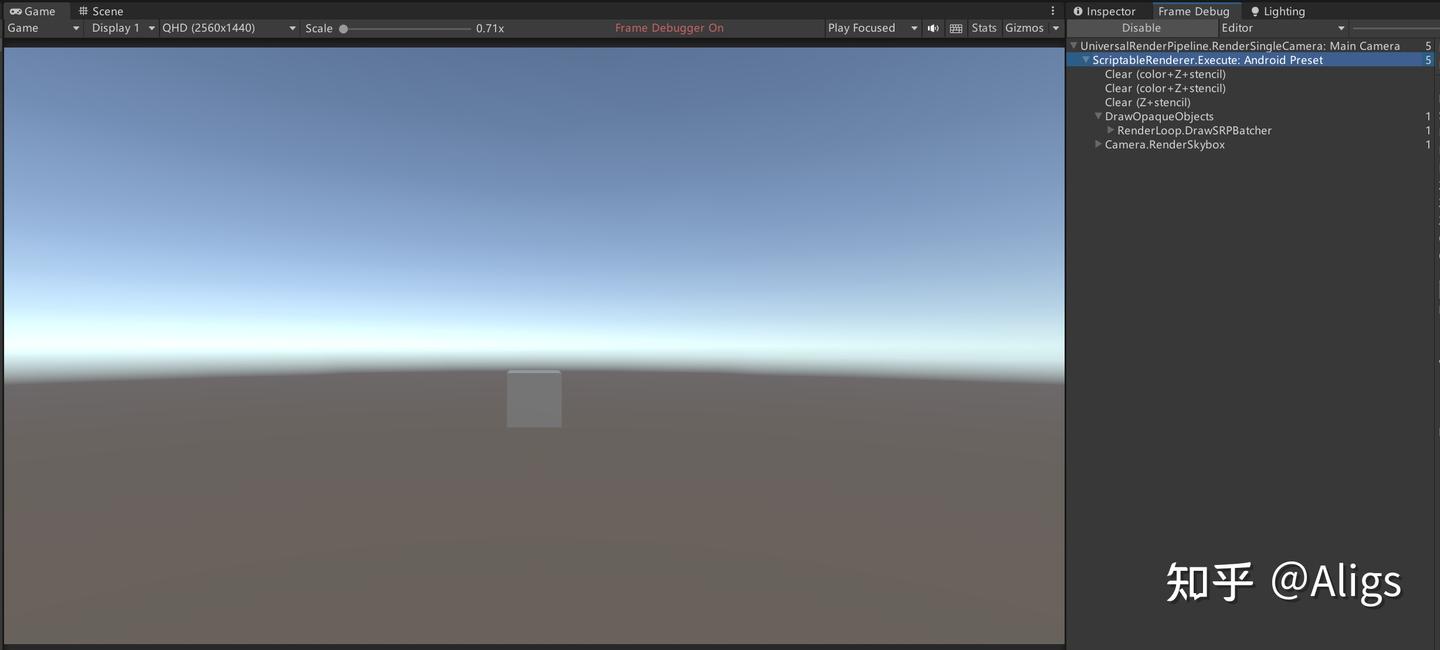Image resolution: width=1440 pixels, height=650 pixels.
Task: Open the QHD resolution dropdown
Action: pyautogui.click(x=228, y=28)
